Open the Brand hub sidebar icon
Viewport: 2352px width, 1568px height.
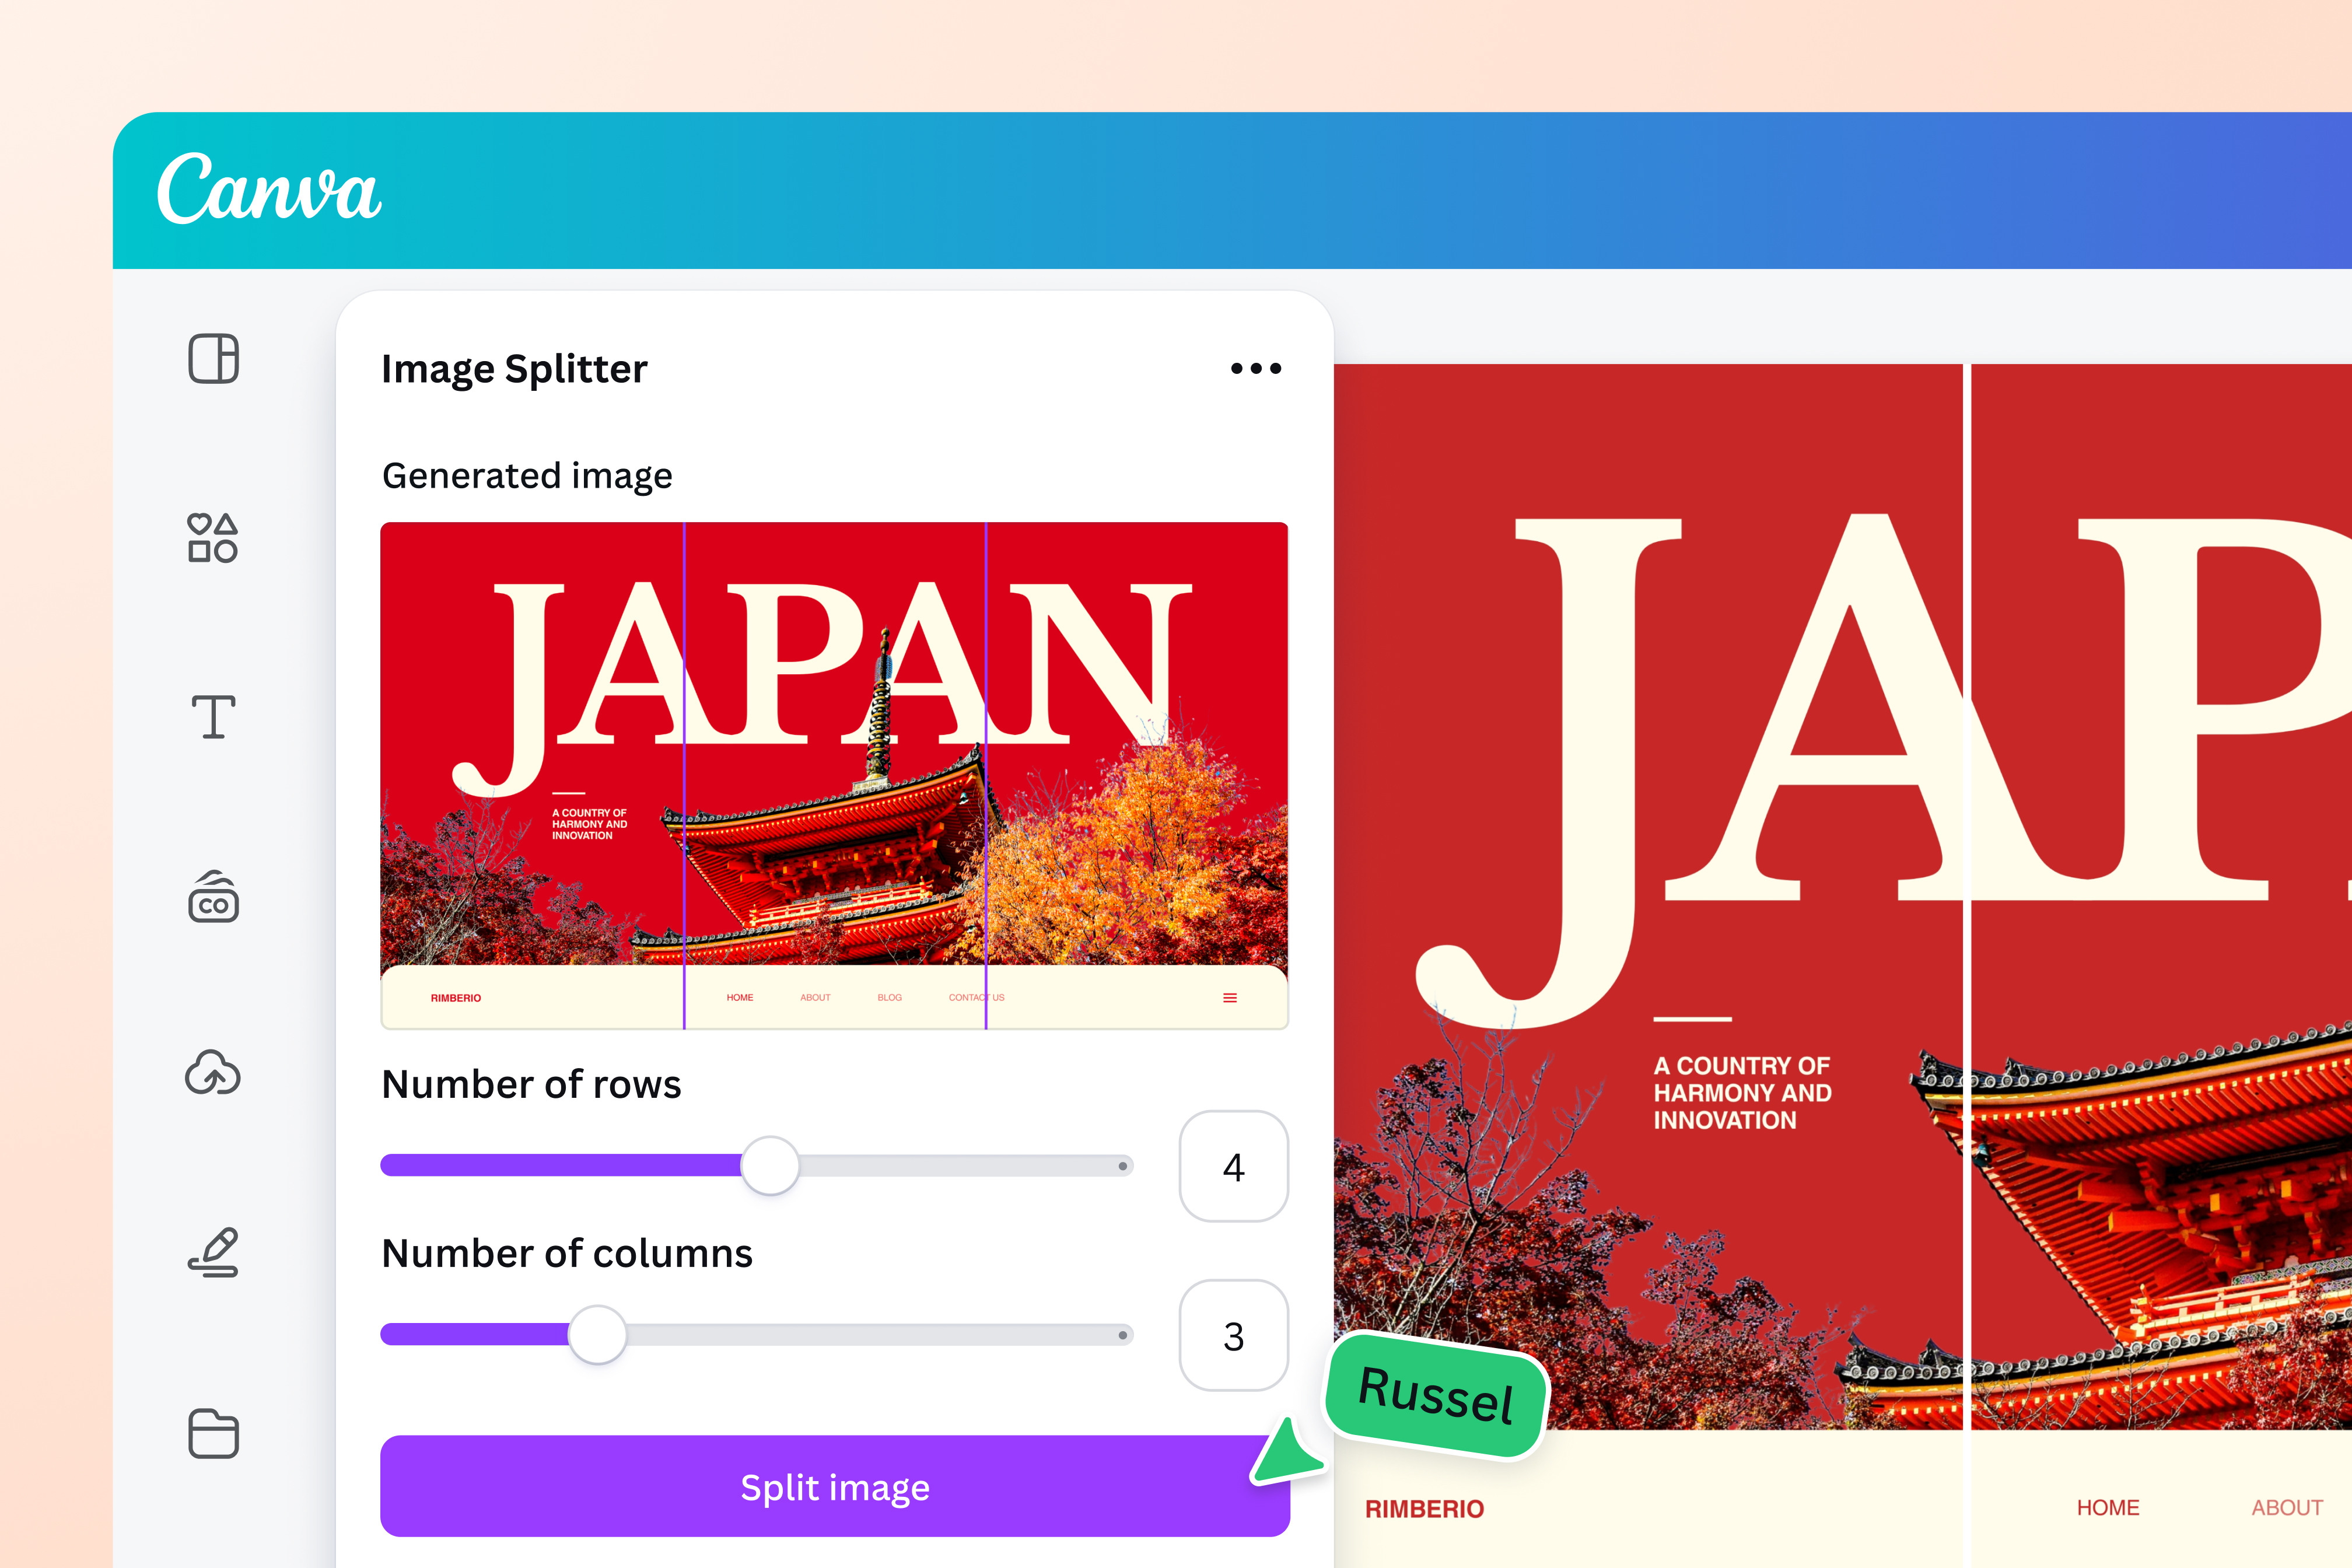[213, 896]
